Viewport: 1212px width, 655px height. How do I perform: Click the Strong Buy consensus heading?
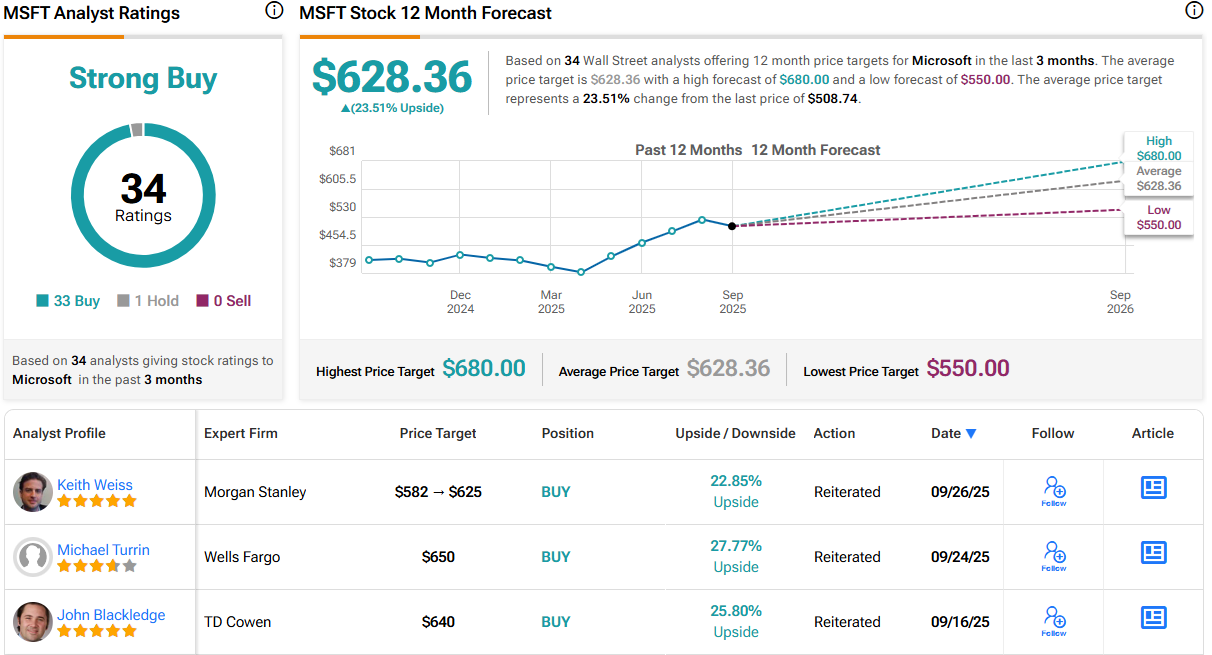(x=143, y=79)
